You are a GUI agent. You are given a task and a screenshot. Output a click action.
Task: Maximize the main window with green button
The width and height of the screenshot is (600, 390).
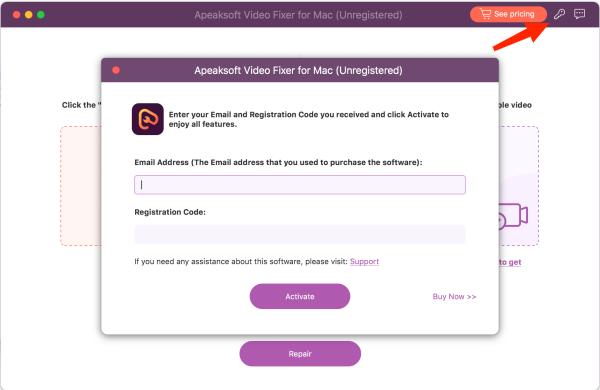pyautogui.click(x=41, y=15)
